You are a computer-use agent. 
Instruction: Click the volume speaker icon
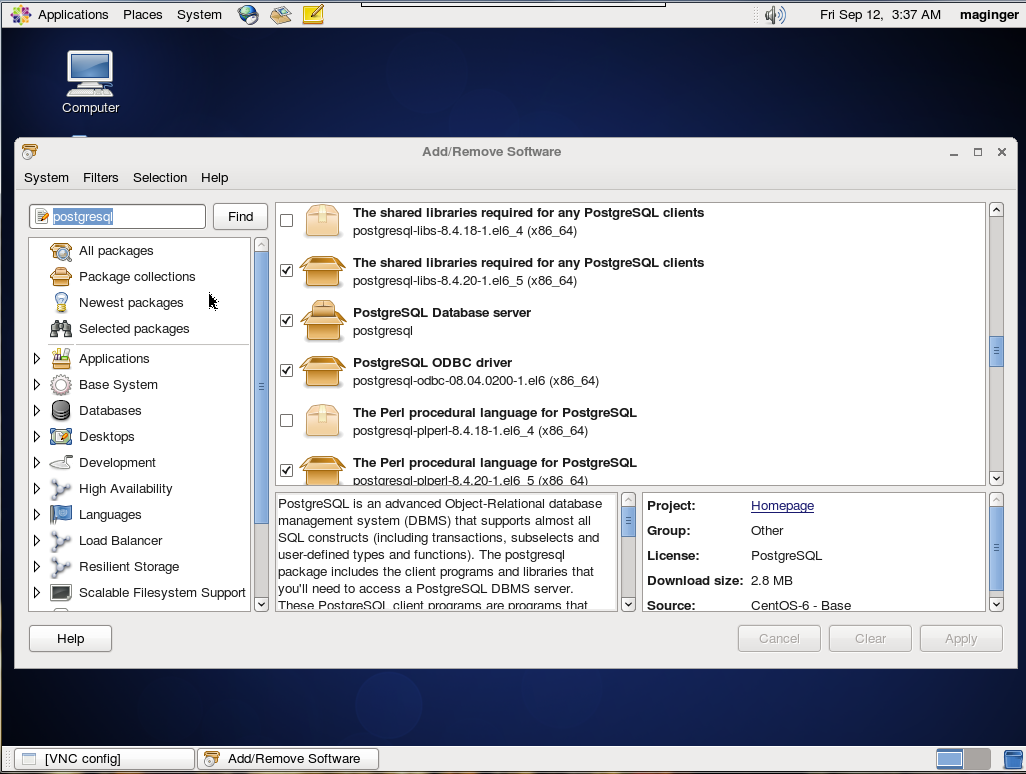(775, 14)
